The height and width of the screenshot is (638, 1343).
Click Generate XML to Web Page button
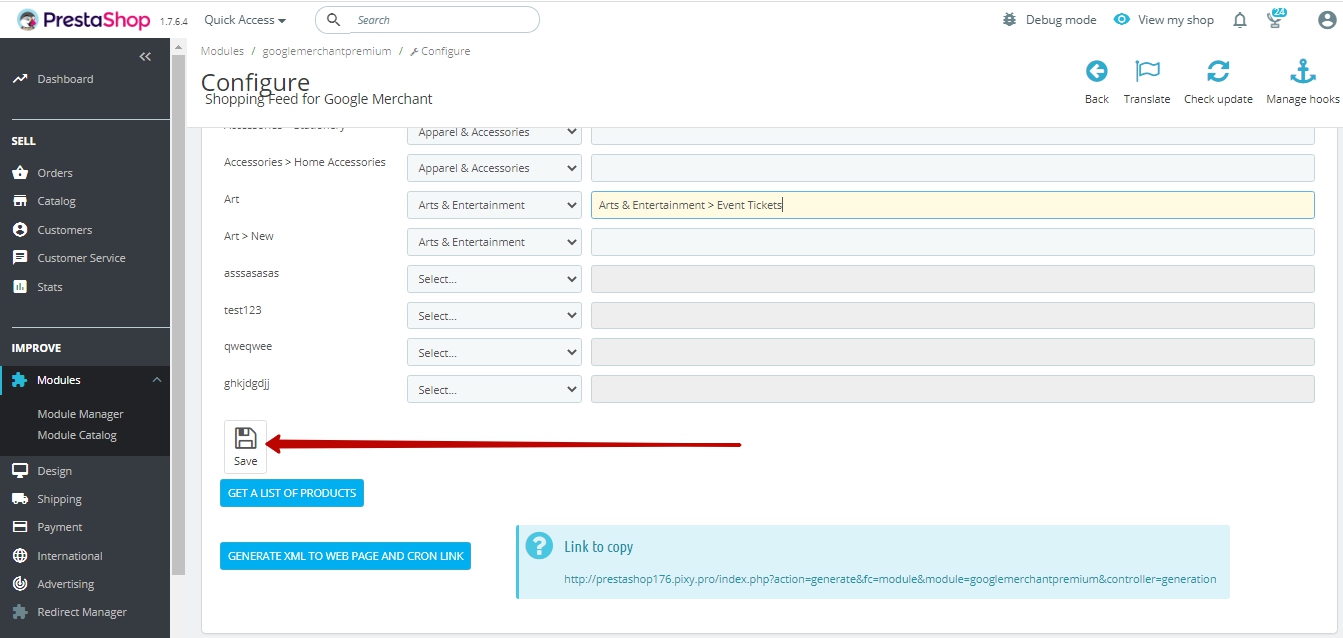(x=345, y=556)
